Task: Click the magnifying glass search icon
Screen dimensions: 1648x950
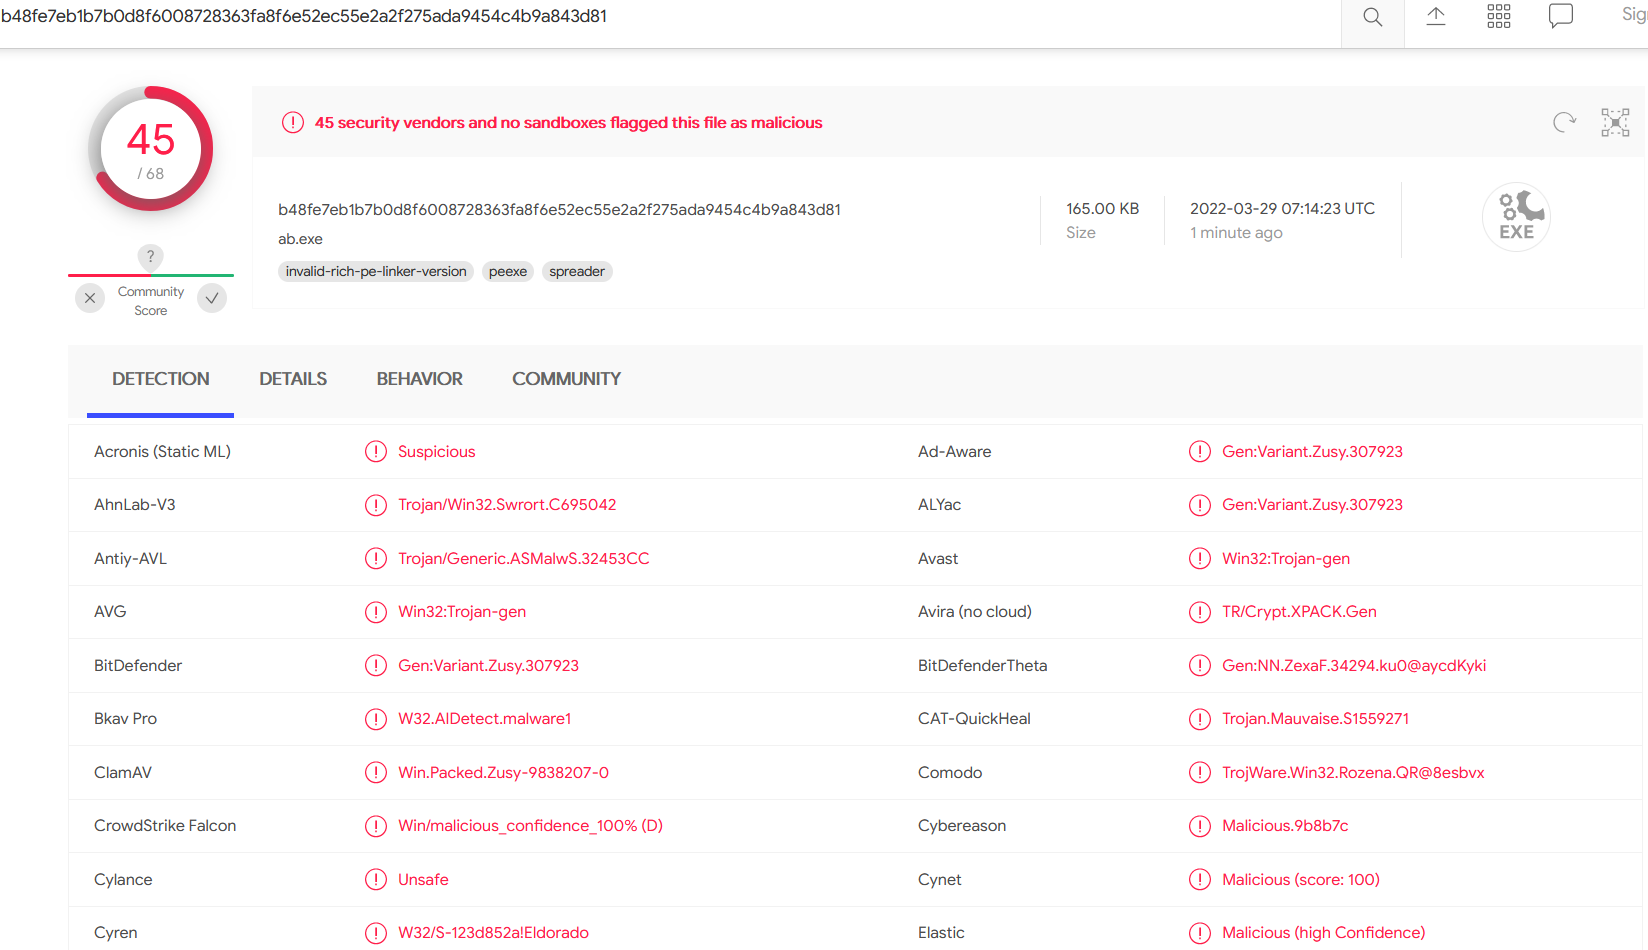Action: (x=1373, y=17)
